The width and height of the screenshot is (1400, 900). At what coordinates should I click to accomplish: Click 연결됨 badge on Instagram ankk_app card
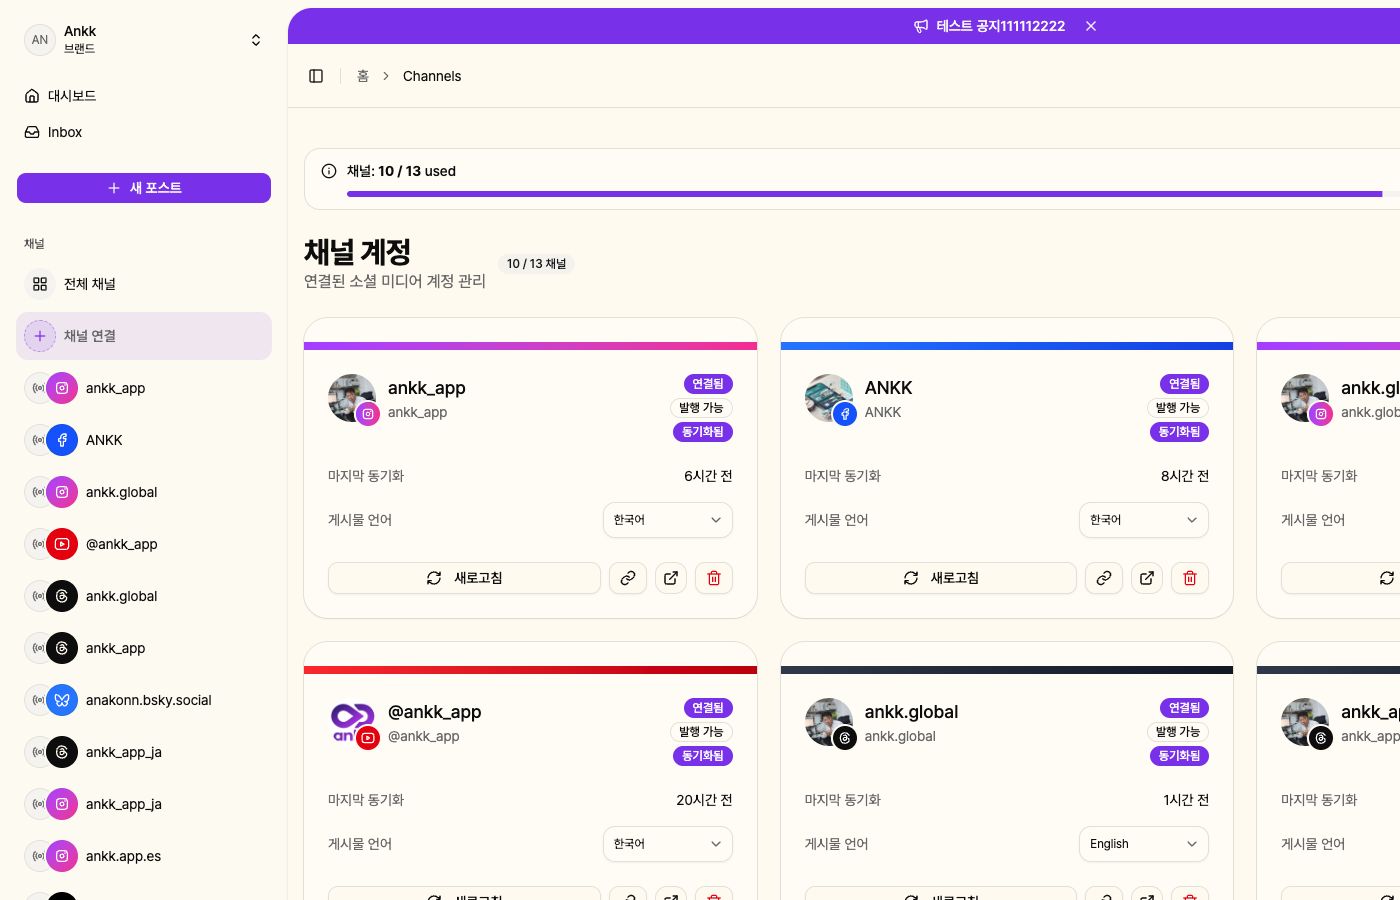[x=708, y=384]
